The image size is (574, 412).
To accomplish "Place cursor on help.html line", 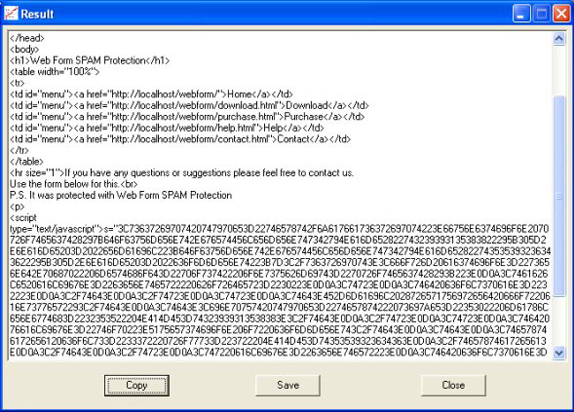I will pos(167,128).
